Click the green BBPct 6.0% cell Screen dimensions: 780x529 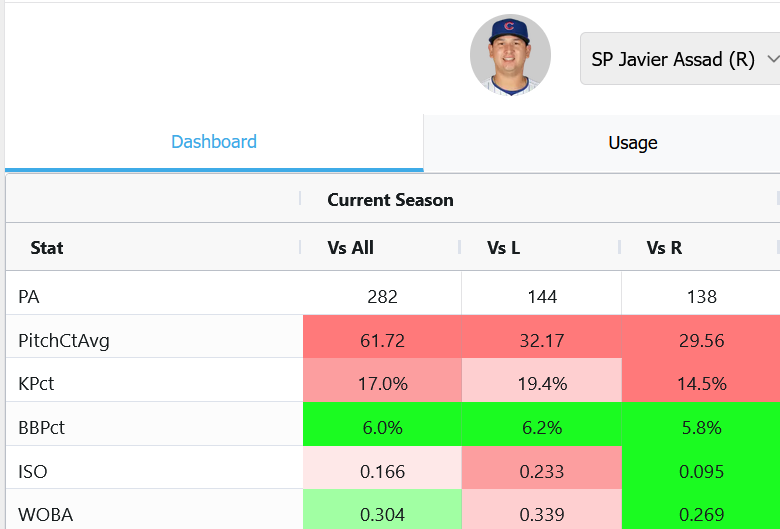(x=382, y=427)
